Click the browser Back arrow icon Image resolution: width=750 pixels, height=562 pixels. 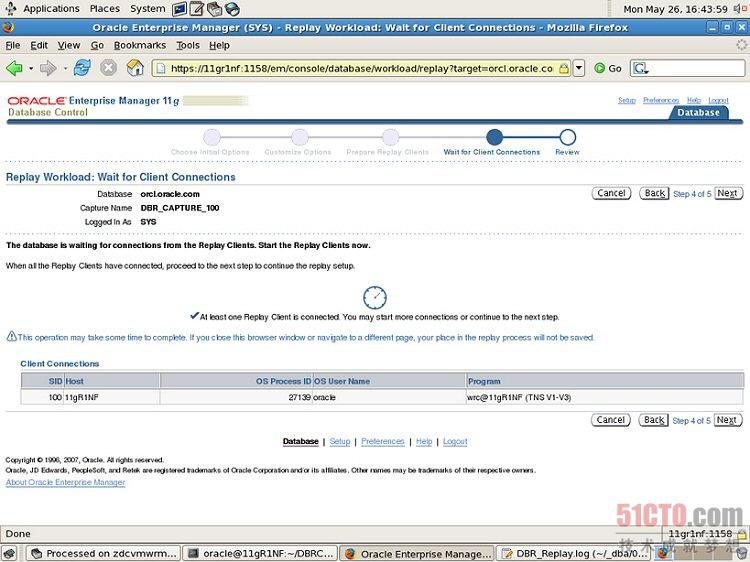click(x=14, y=68)
